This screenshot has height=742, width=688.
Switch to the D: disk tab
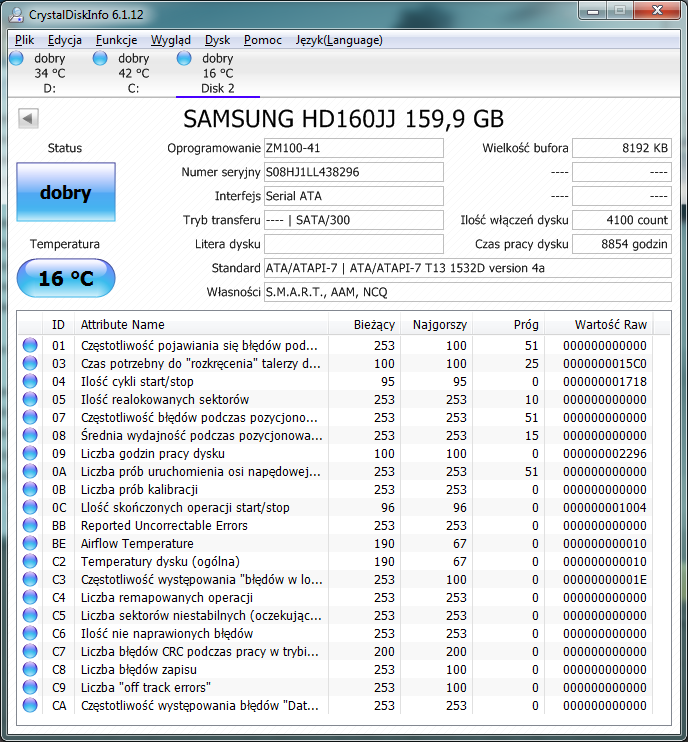click(50, 73)
